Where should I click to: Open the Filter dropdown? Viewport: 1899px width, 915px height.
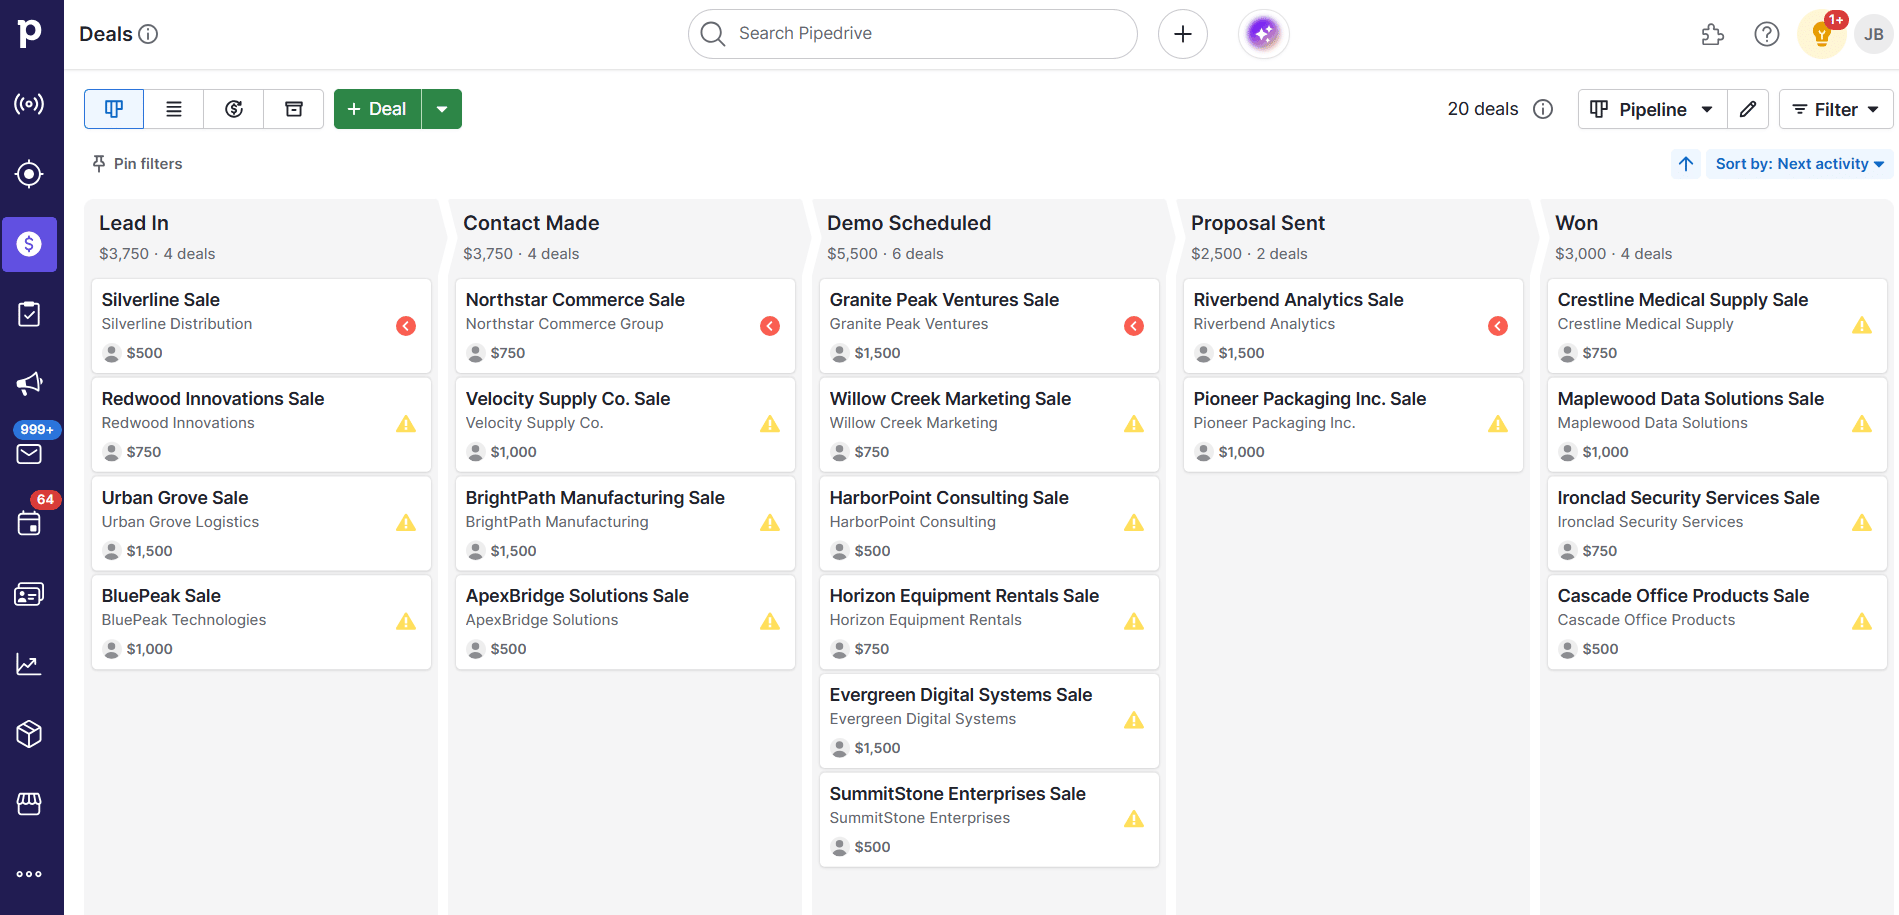[x=1836, y=109]
